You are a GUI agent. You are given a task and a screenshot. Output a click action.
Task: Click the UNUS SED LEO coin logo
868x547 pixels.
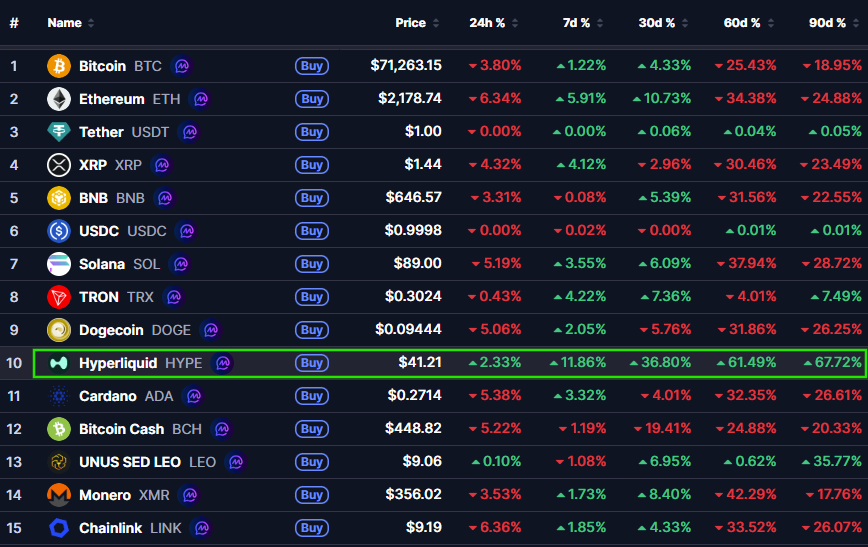59,462
